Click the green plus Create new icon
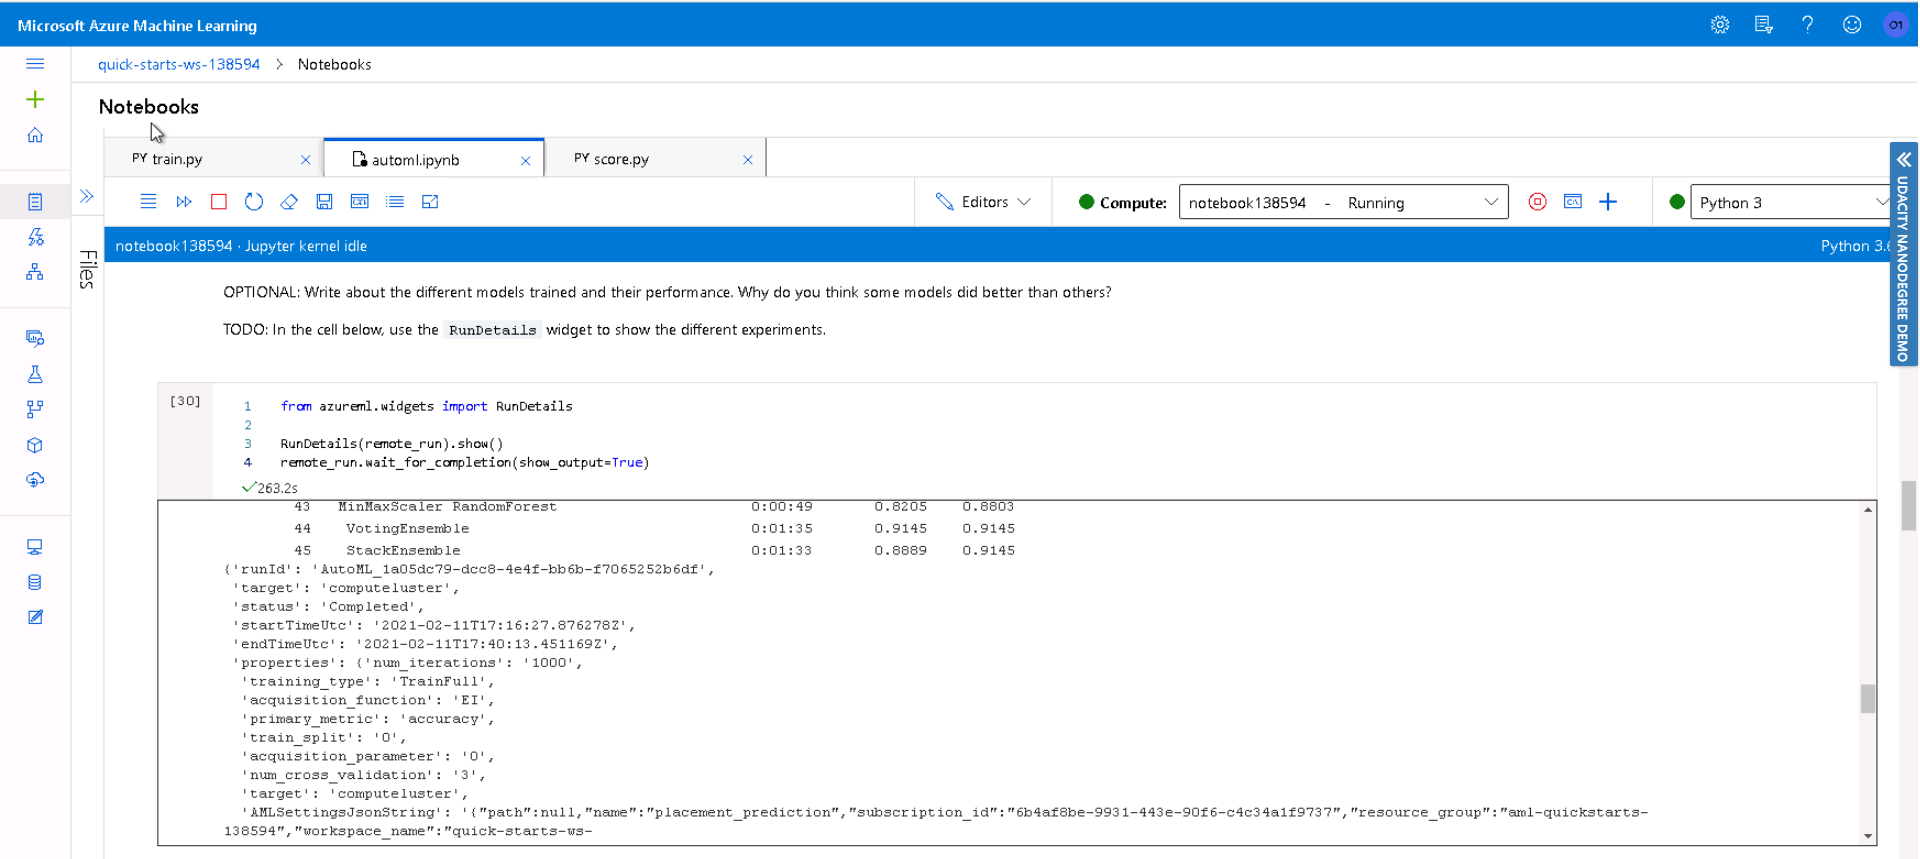1920x859 pixels. pyautogui.click(x=35, y=99)
